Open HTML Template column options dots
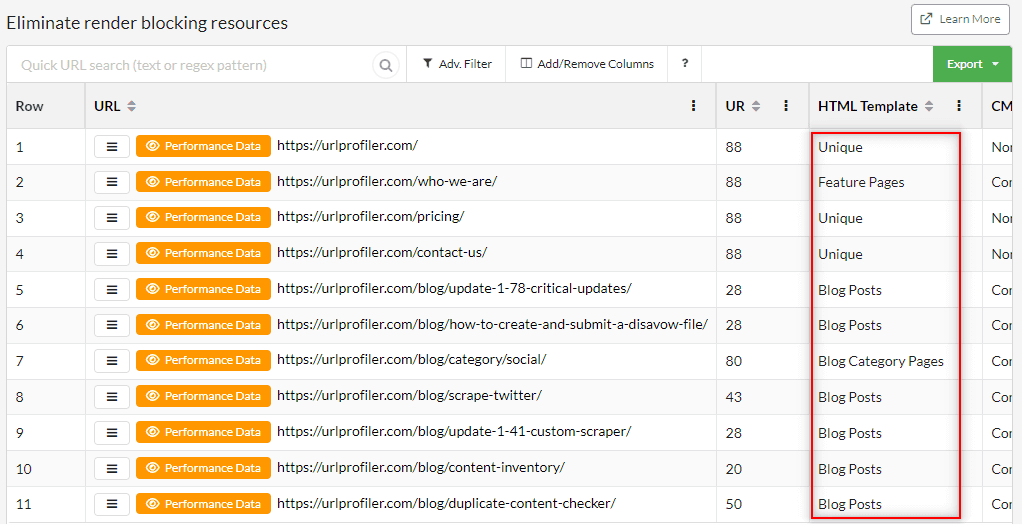Screen dimensions: 1022x525 pyautogui.click(x=959, y=106)
